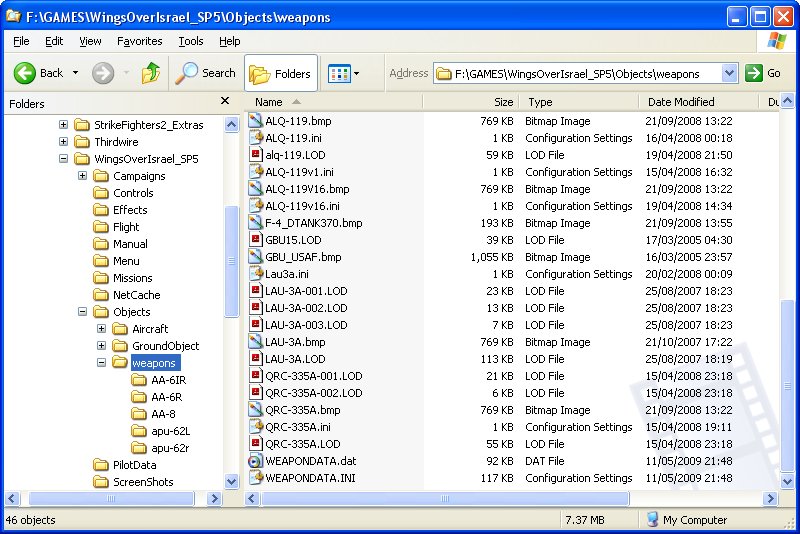Sort files by the Size column header
Screen dimensions: 800x534
tap(471, 102)
